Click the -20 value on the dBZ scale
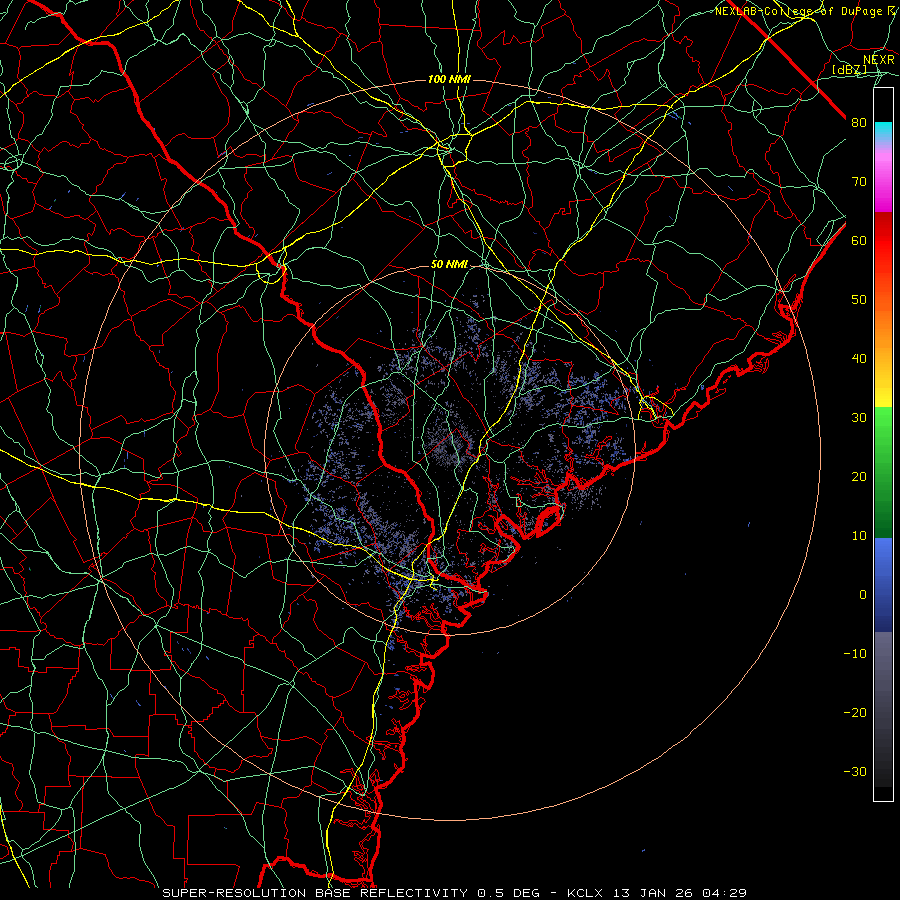Screen dimensions: 900x900 pos(855,713)
